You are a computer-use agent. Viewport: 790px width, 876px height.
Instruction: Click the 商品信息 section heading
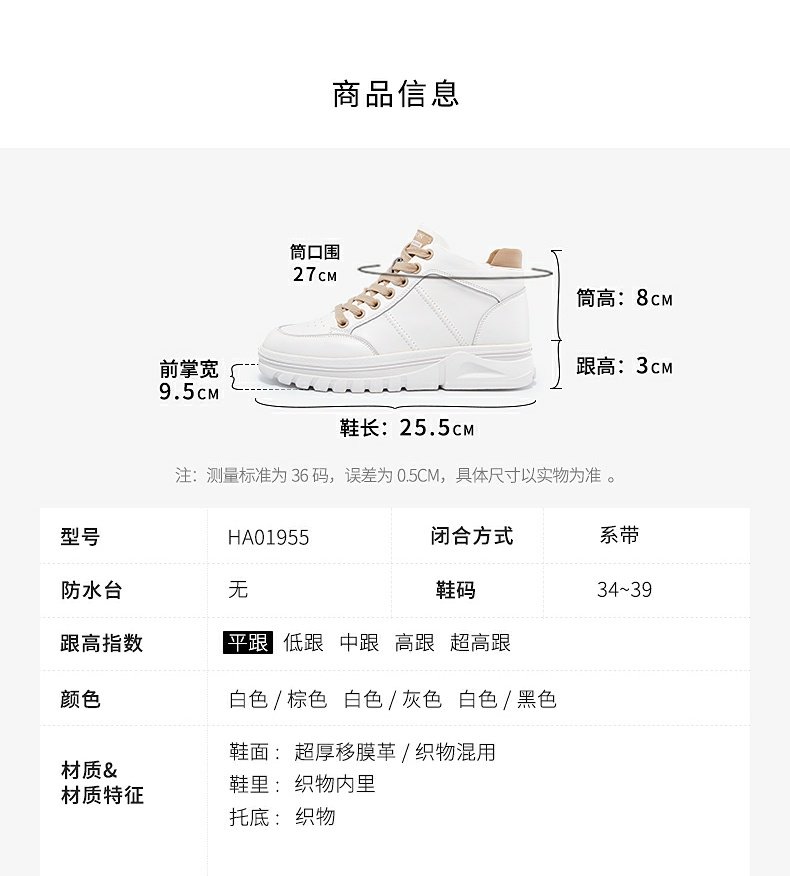point(396,94)
